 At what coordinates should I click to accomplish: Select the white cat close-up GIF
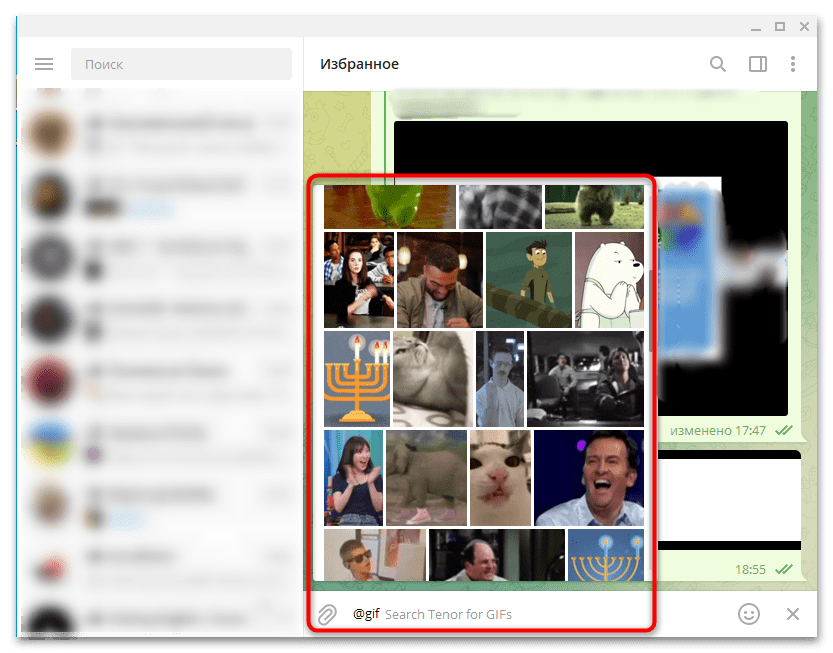click(500, 478)
